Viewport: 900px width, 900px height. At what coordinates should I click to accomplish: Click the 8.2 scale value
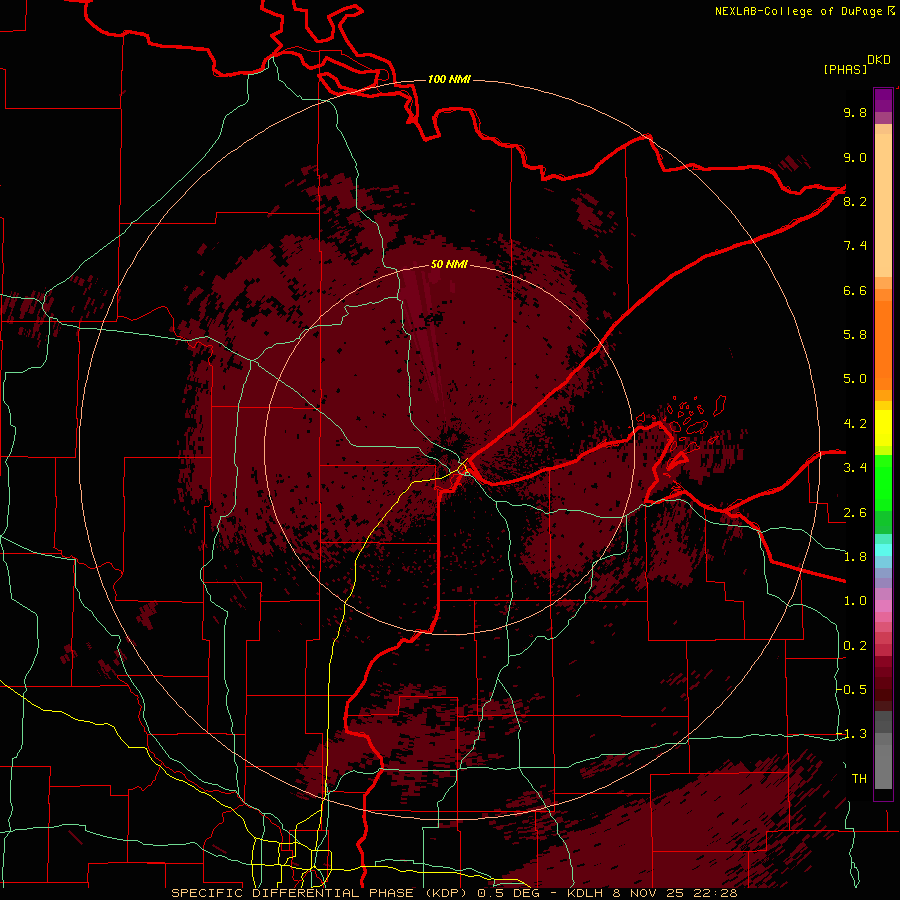click(x=855, y=201)
